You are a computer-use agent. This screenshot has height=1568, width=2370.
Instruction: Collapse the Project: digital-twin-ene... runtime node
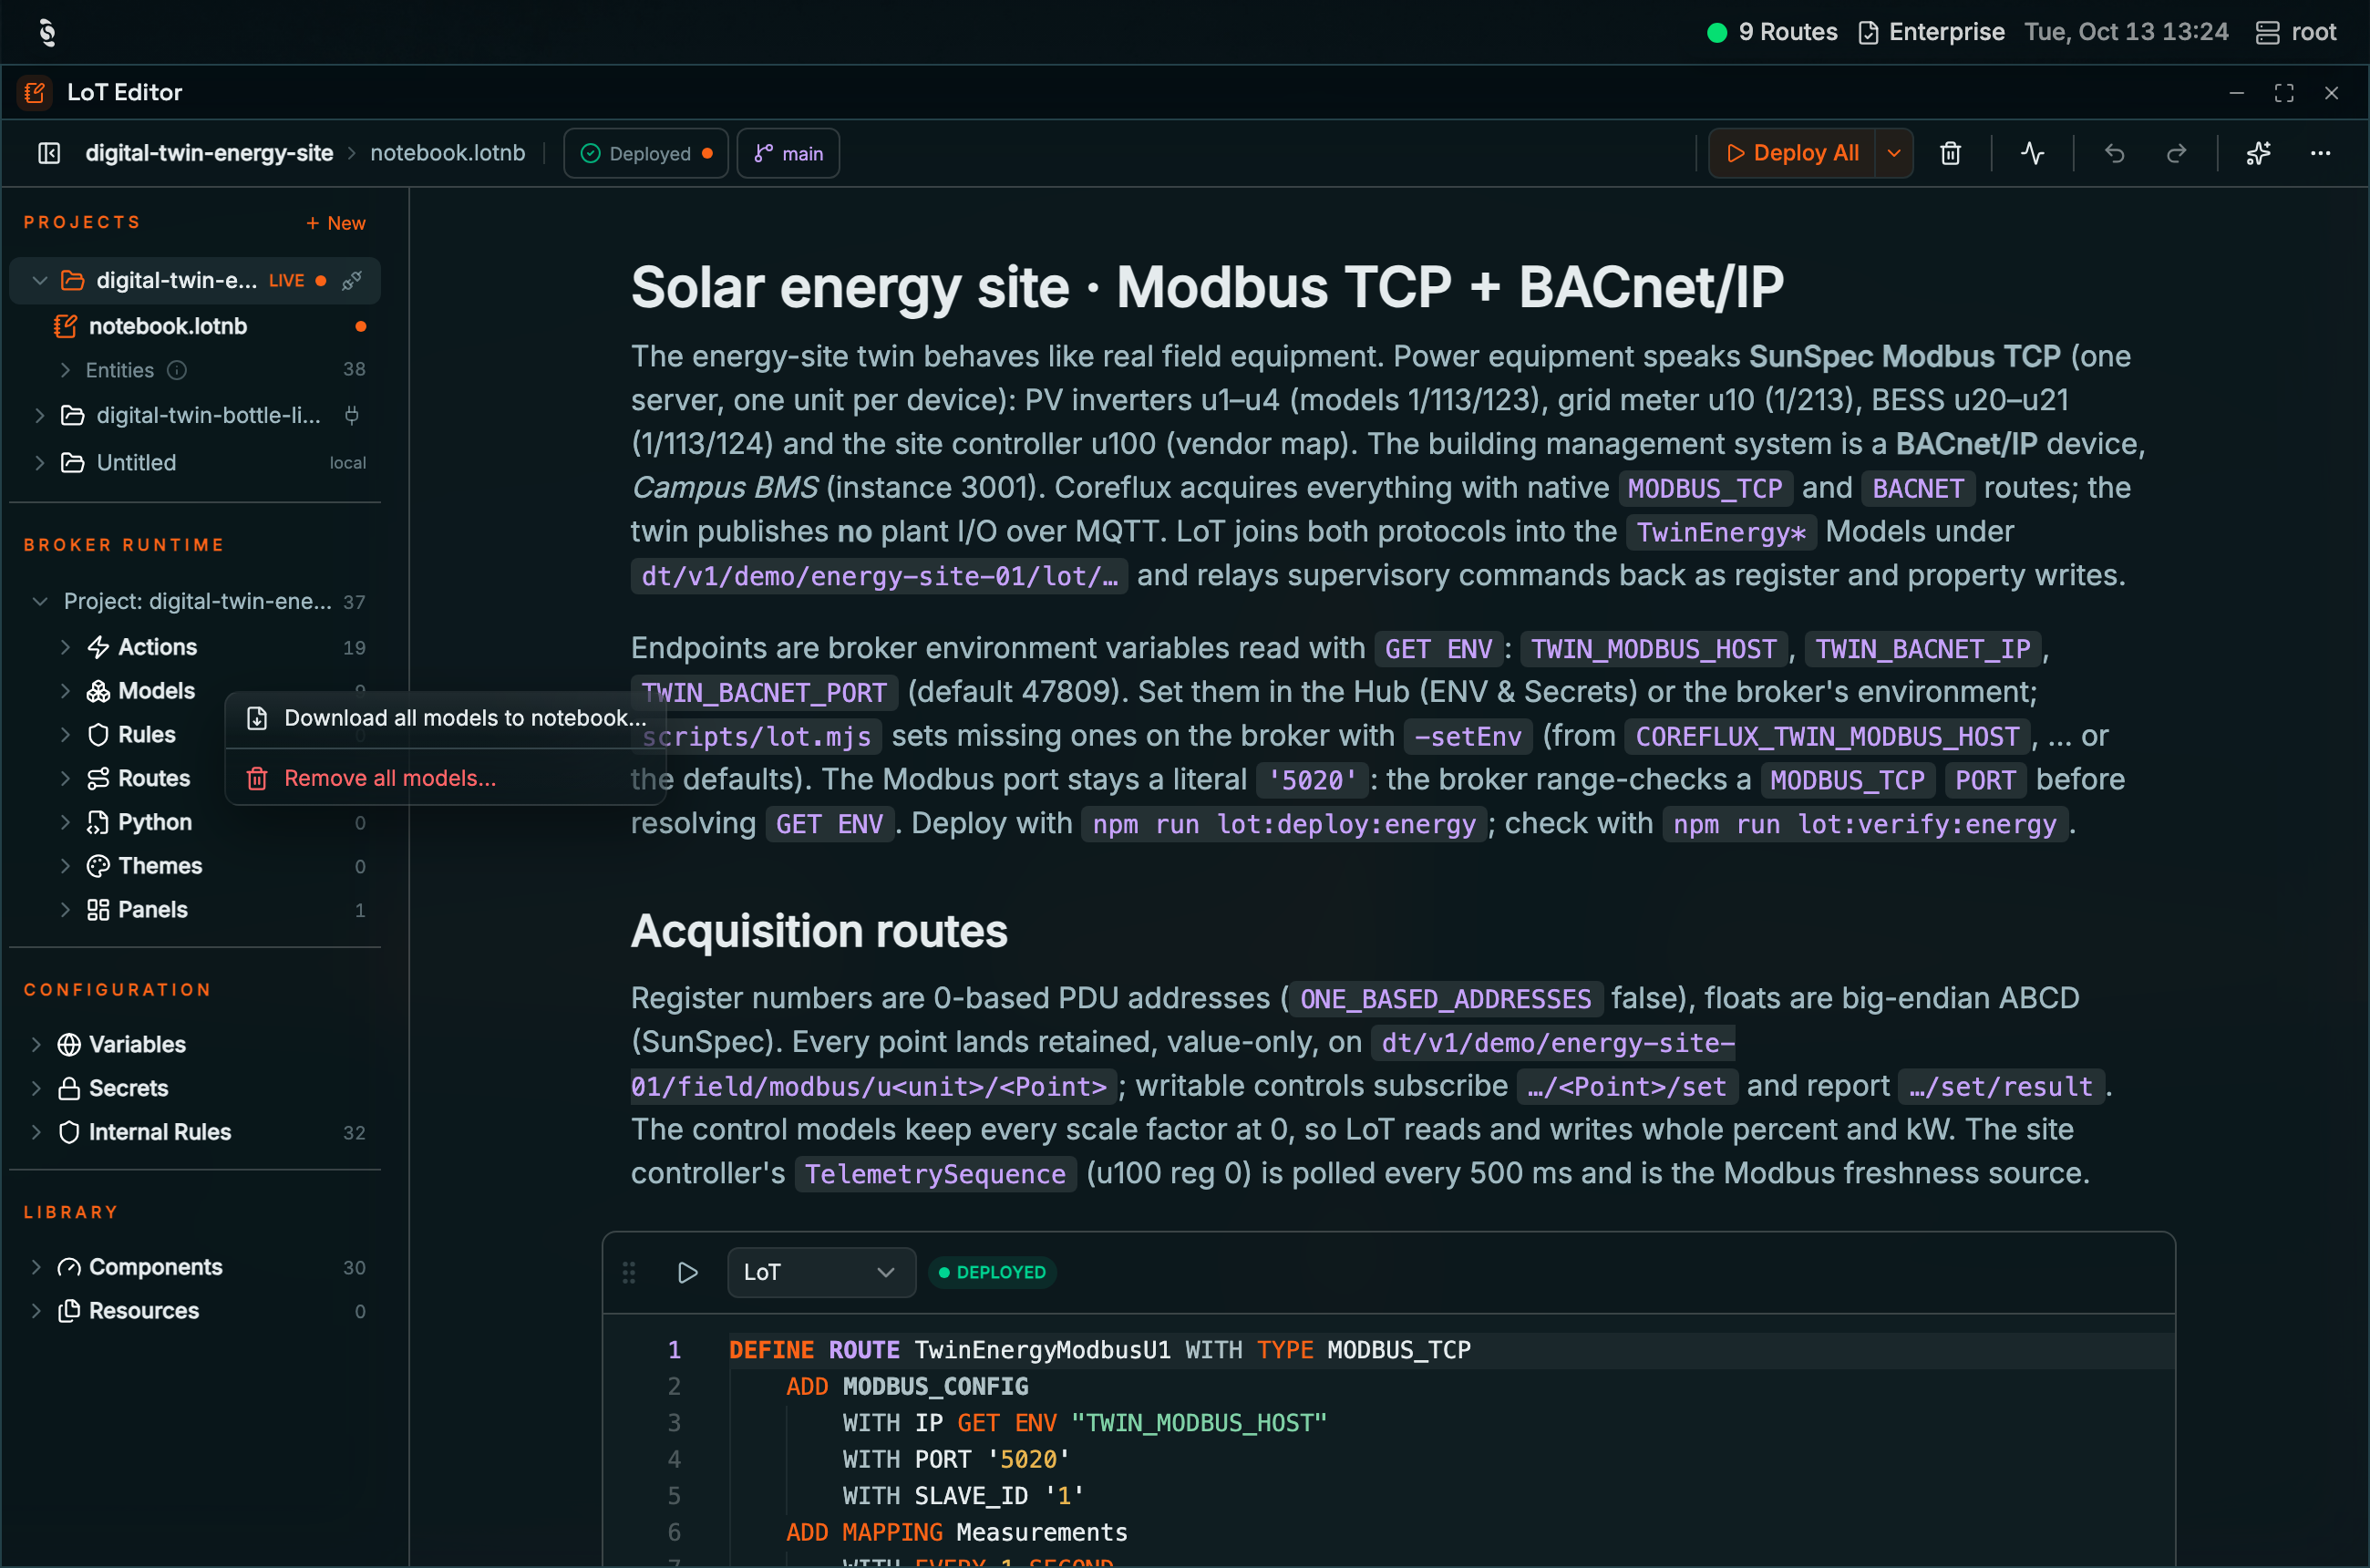40,601
